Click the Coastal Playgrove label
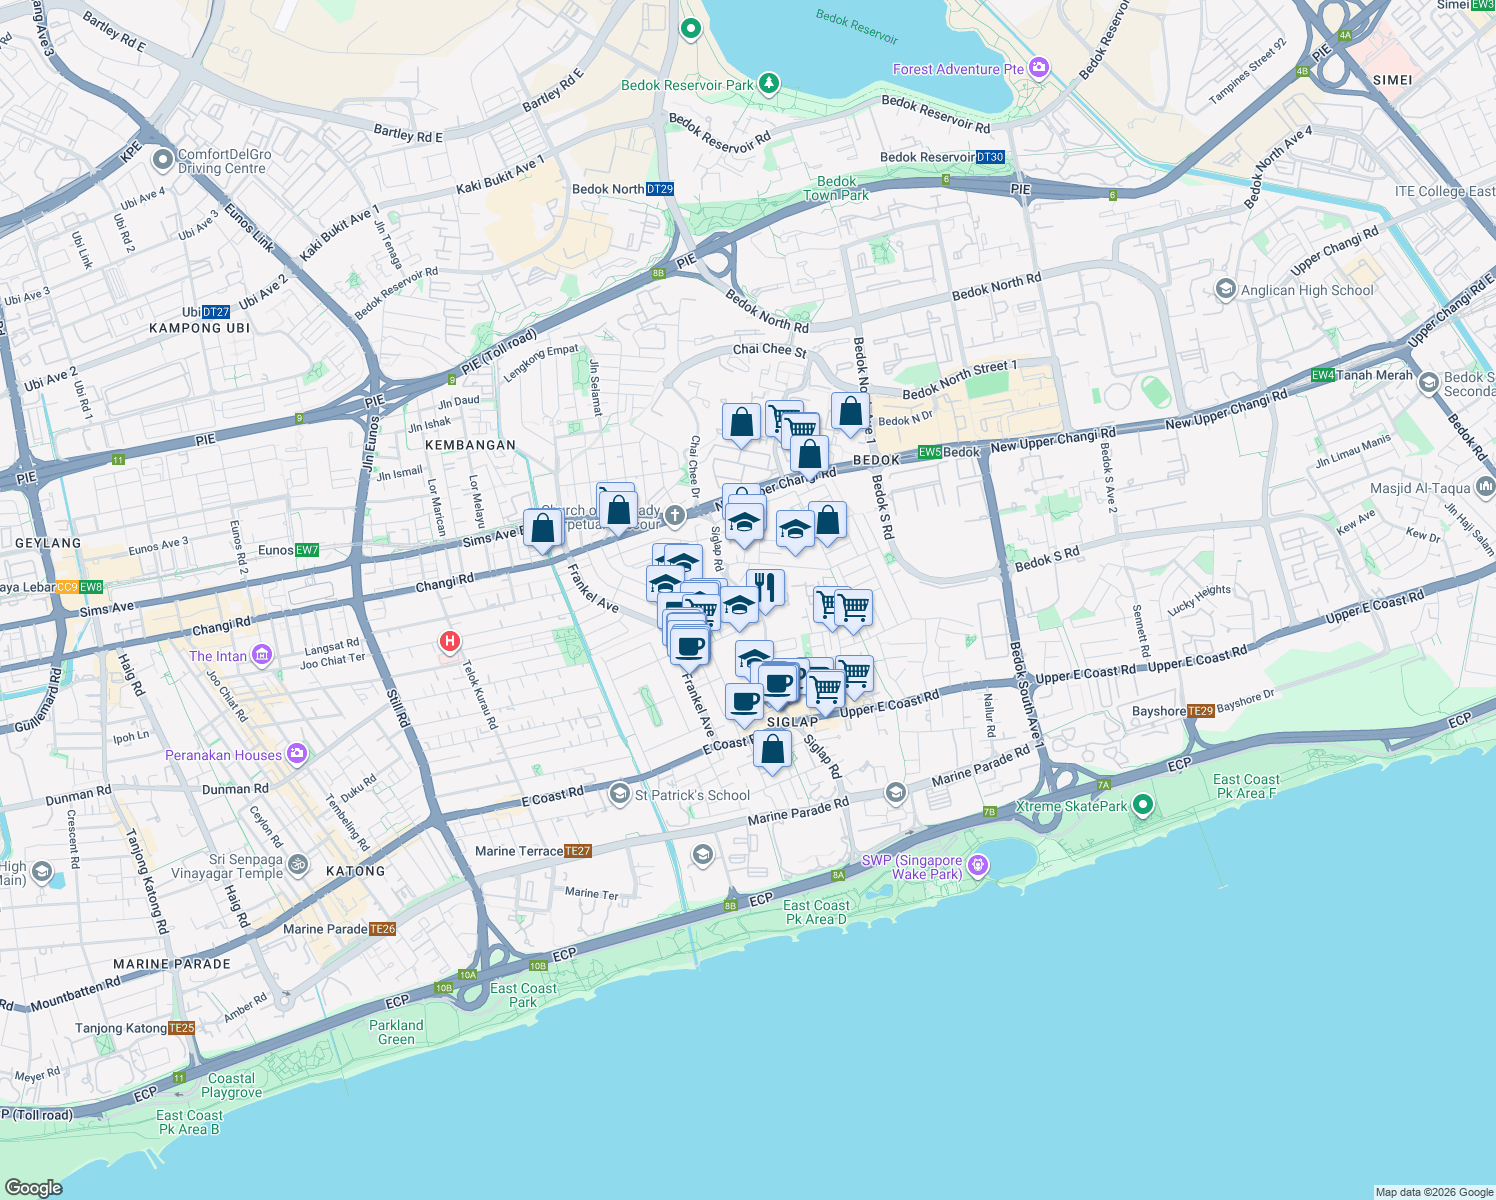The height and width of the screenshot is (1200, 1496). pos(231,1085)
